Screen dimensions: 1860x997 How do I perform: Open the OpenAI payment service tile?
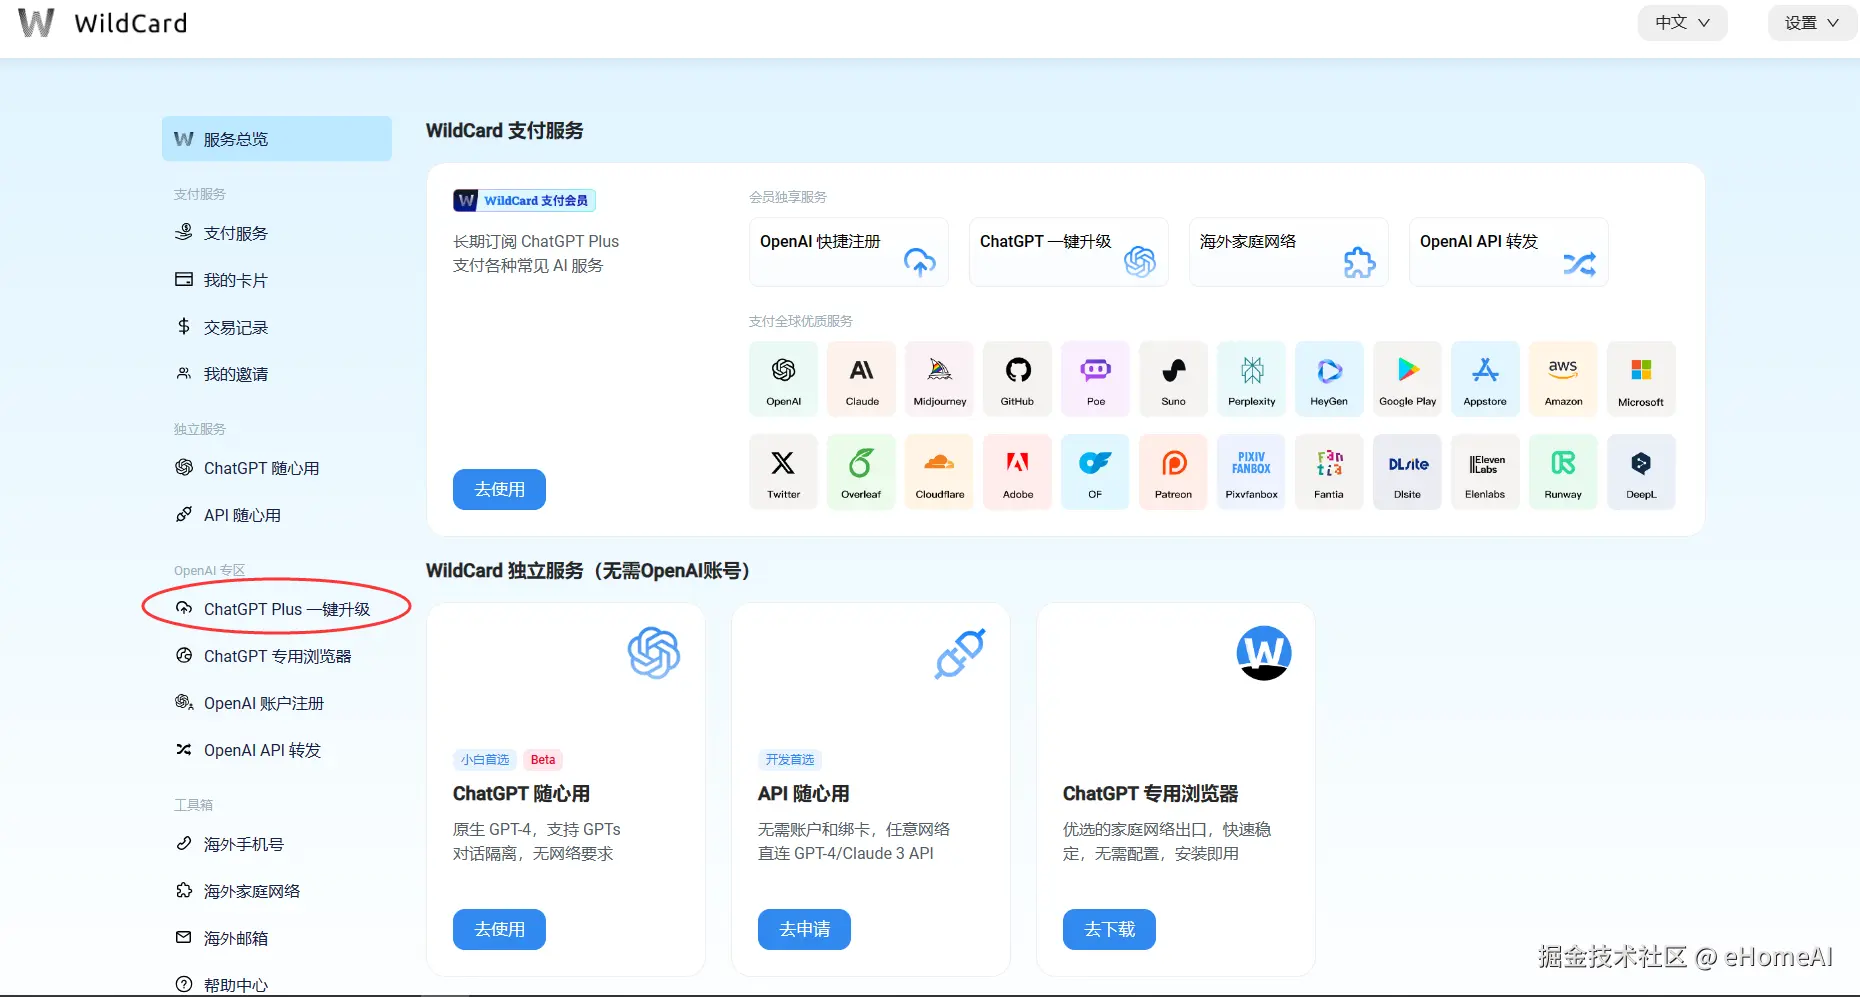pyautogui.click(x=784, y=378)
